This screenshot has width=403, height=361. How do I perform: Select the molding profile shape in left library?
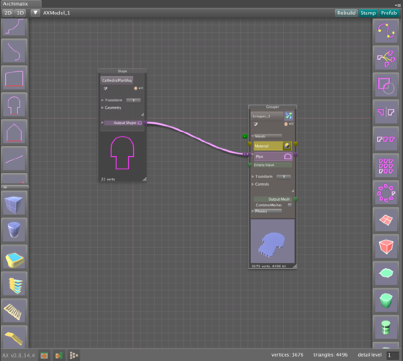(x=15, y=27)
